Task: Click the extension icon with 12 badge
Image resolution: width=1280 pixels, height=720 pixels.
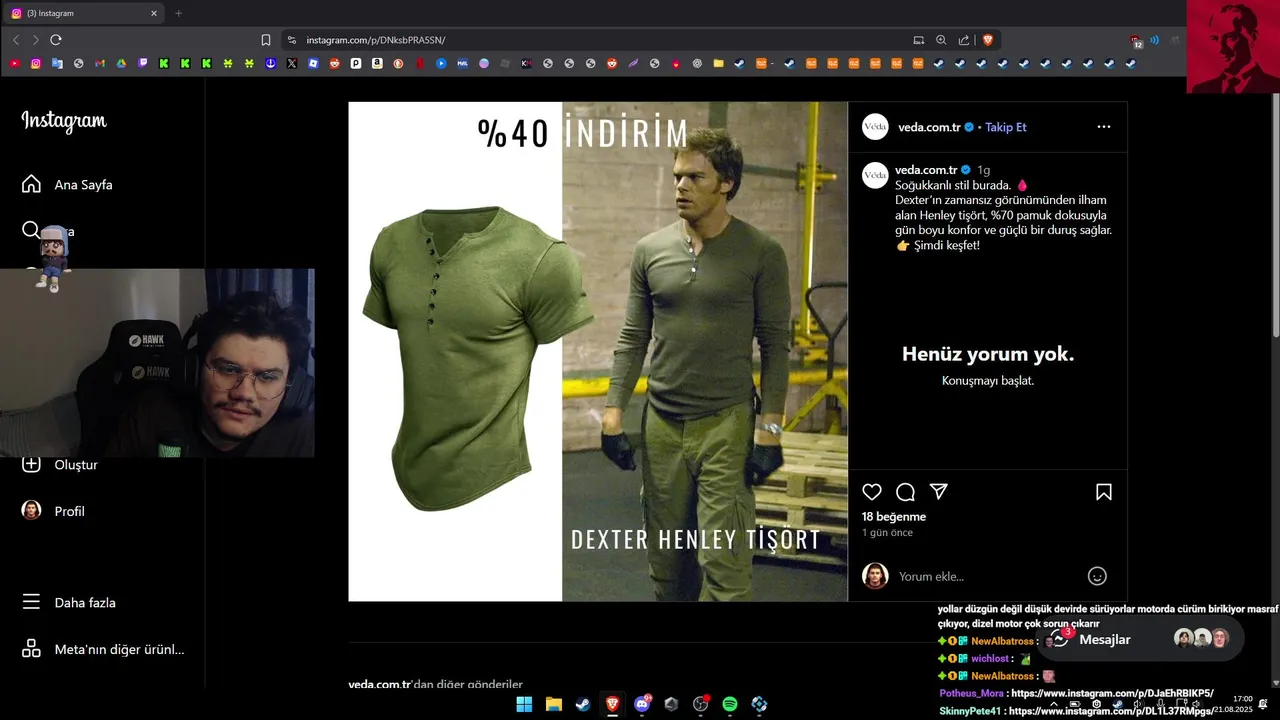Action: click(1136, 41)
